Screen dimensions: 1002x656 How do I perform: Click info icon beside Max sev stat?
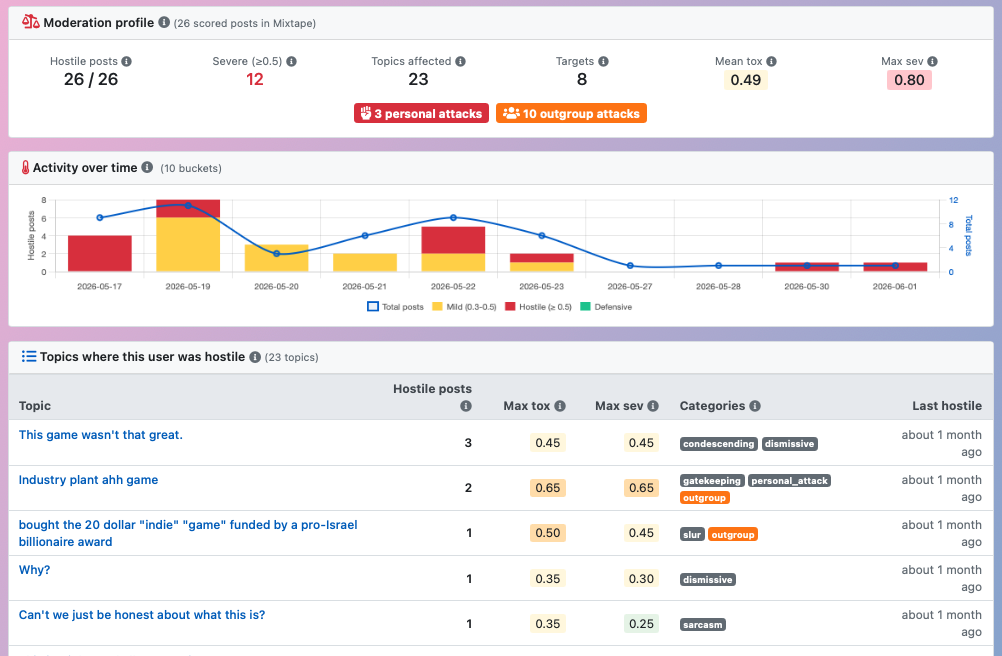tap(932, 61)
